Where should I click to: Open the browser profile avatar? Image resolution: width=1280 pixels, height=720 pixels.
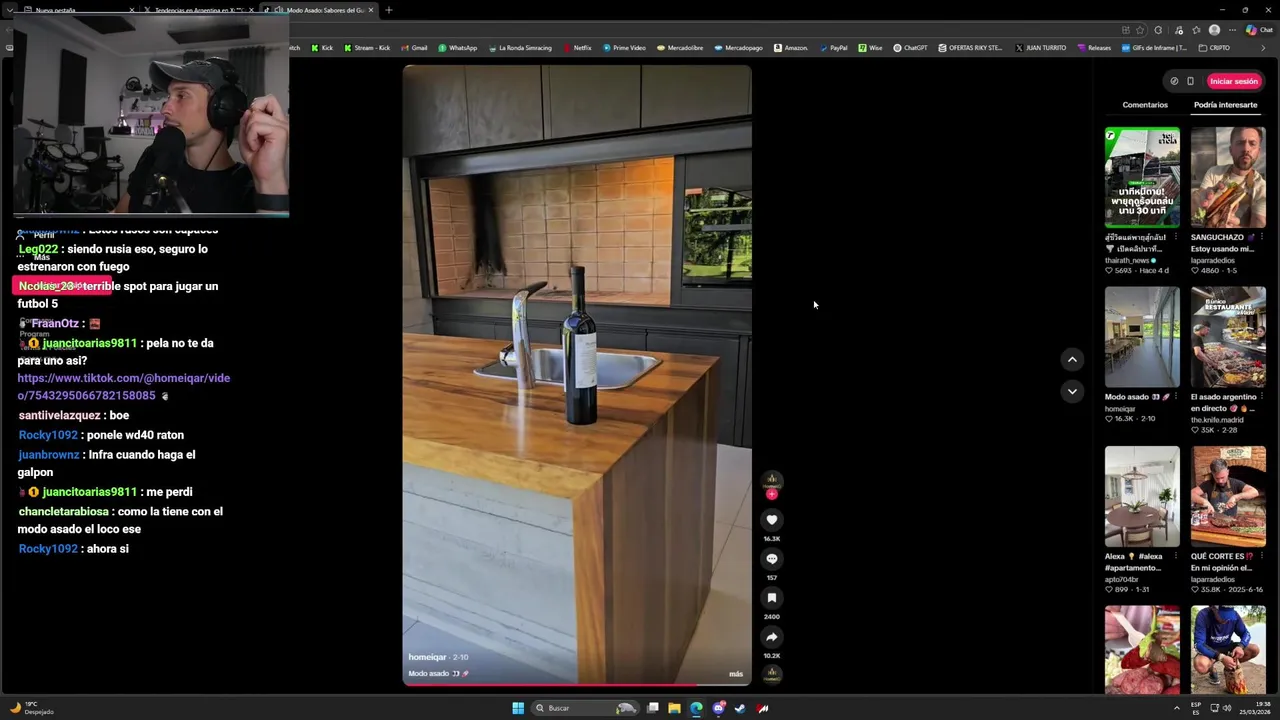pos(1214,30)
